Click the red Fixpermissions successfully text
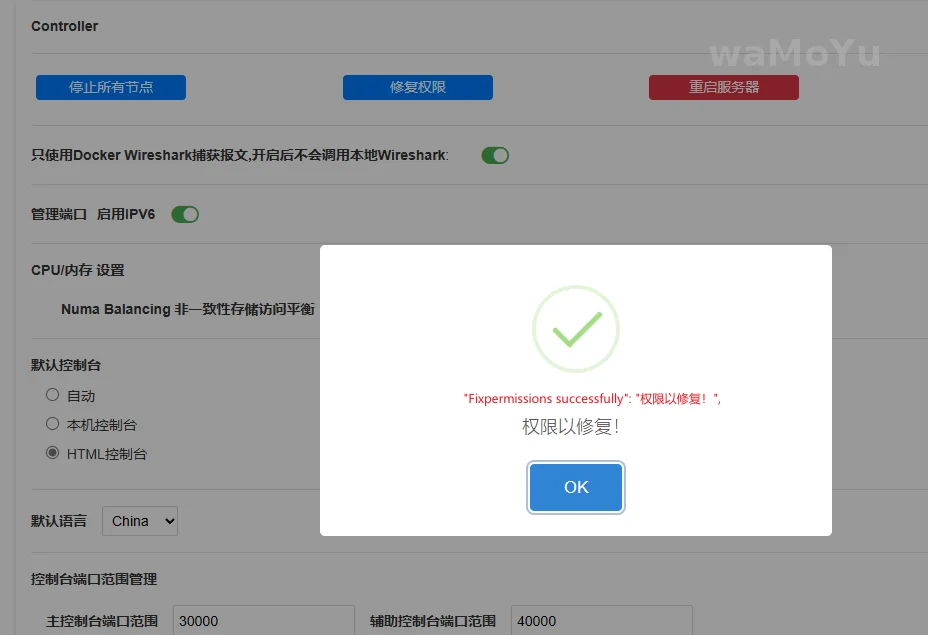Screen dimensions: 928x635 pyautogui.click(x=592, y=398)
